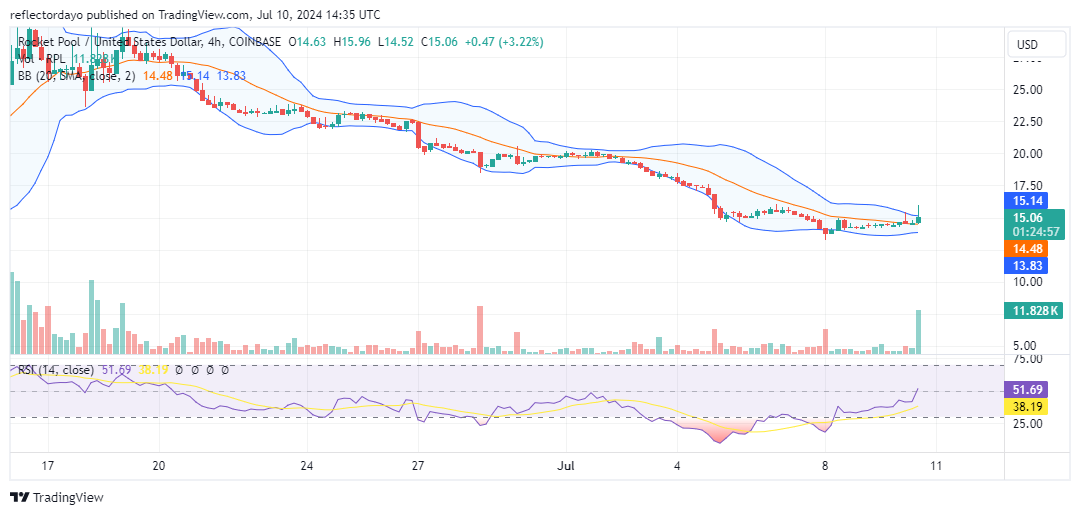Click the purple 51.69 value in RSI legend

coord(116,370)
